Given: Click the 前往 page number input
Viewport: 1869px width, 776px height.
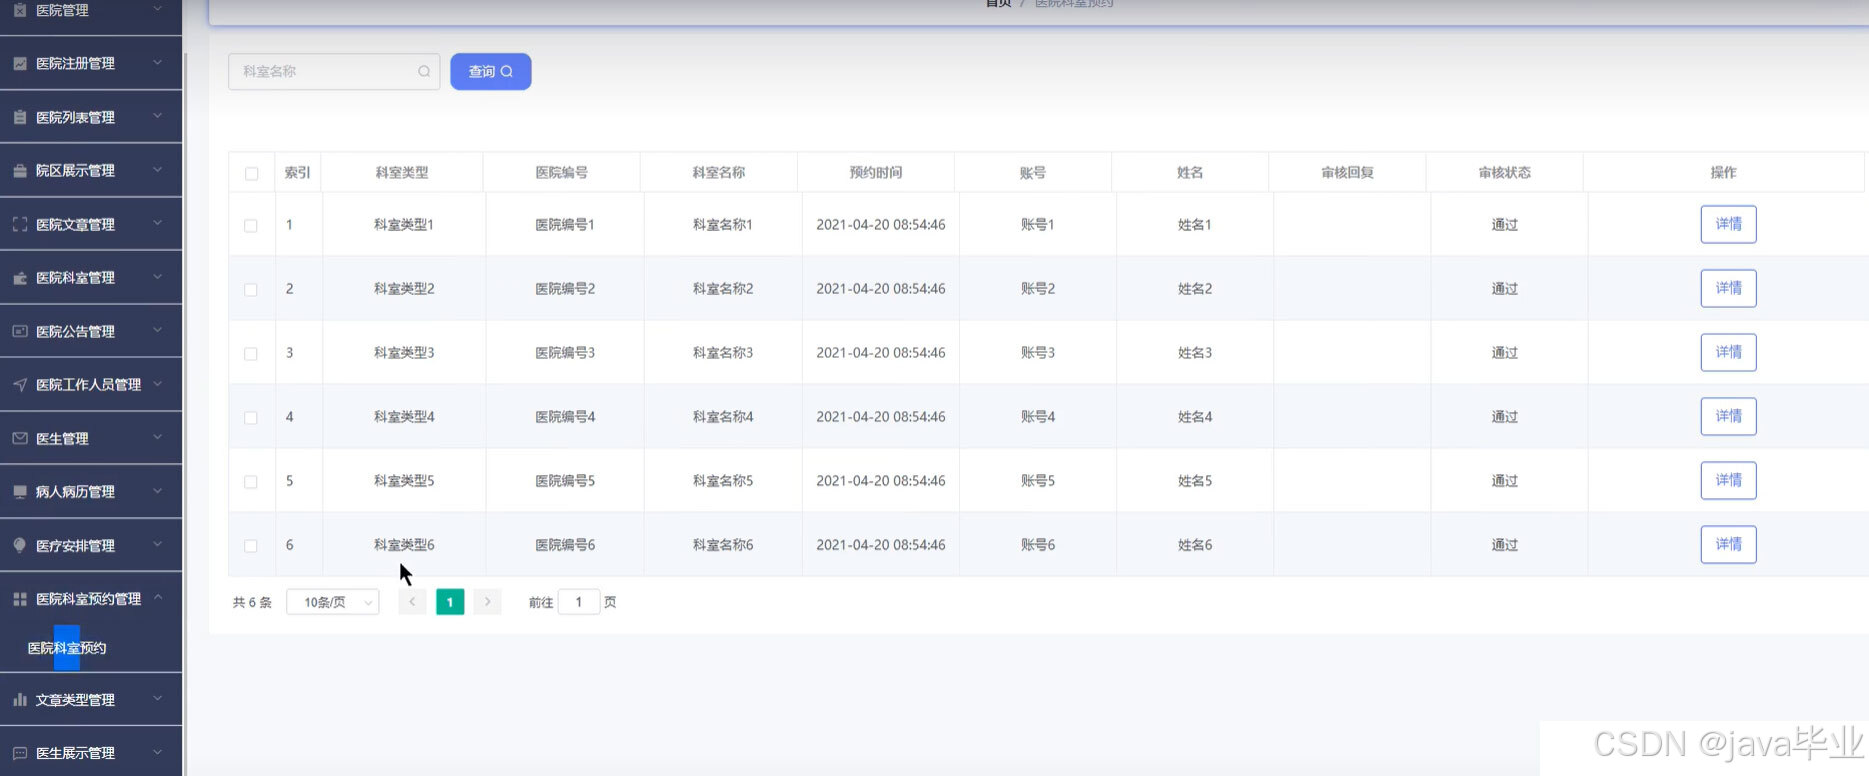Looking at the screenshot, I should [x=579, y=602].
